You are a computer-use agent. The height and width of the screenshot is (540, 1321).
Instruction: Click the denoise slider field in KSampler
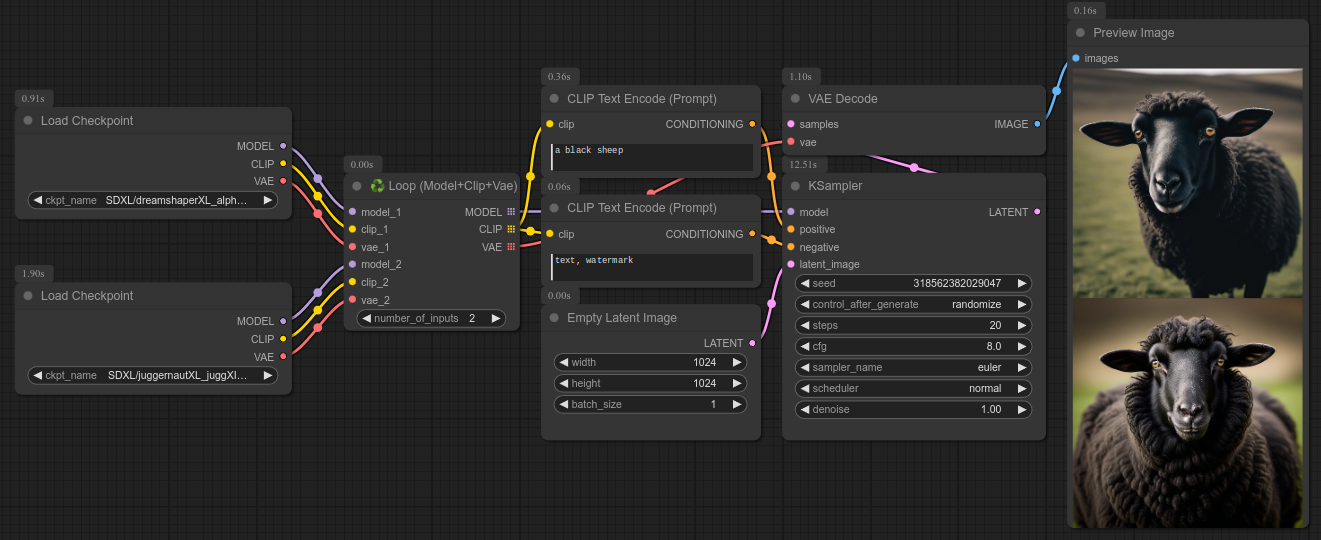pyautogui.click(x=914, y=409)
